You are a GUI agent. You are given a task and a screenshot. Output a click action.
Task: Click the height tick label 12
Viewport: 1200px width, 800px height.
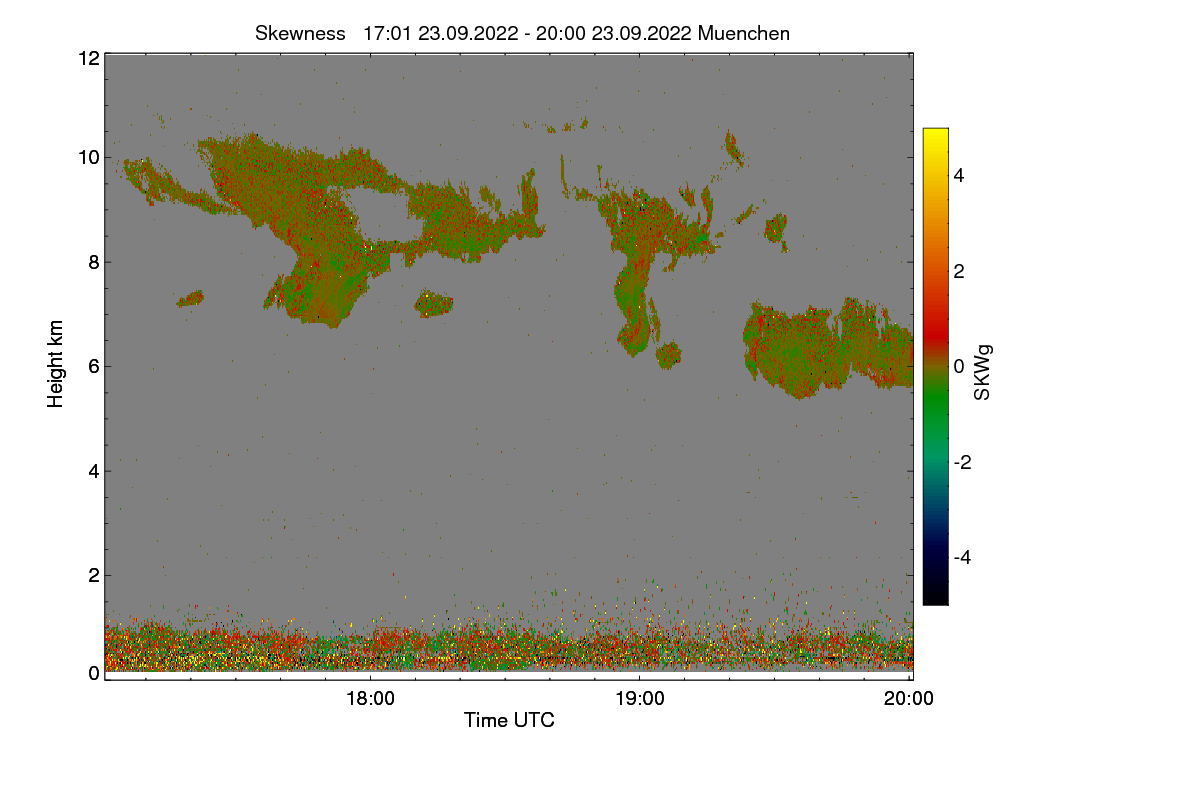(x=88, y=58)
